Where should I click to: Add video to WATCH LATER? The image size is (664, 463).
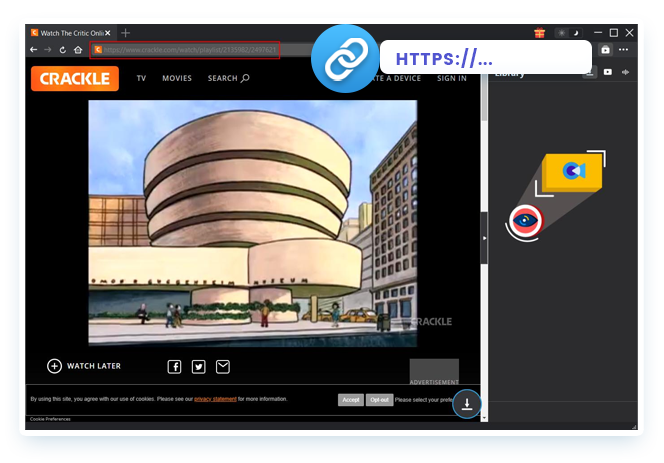click(x=84, y=366)
